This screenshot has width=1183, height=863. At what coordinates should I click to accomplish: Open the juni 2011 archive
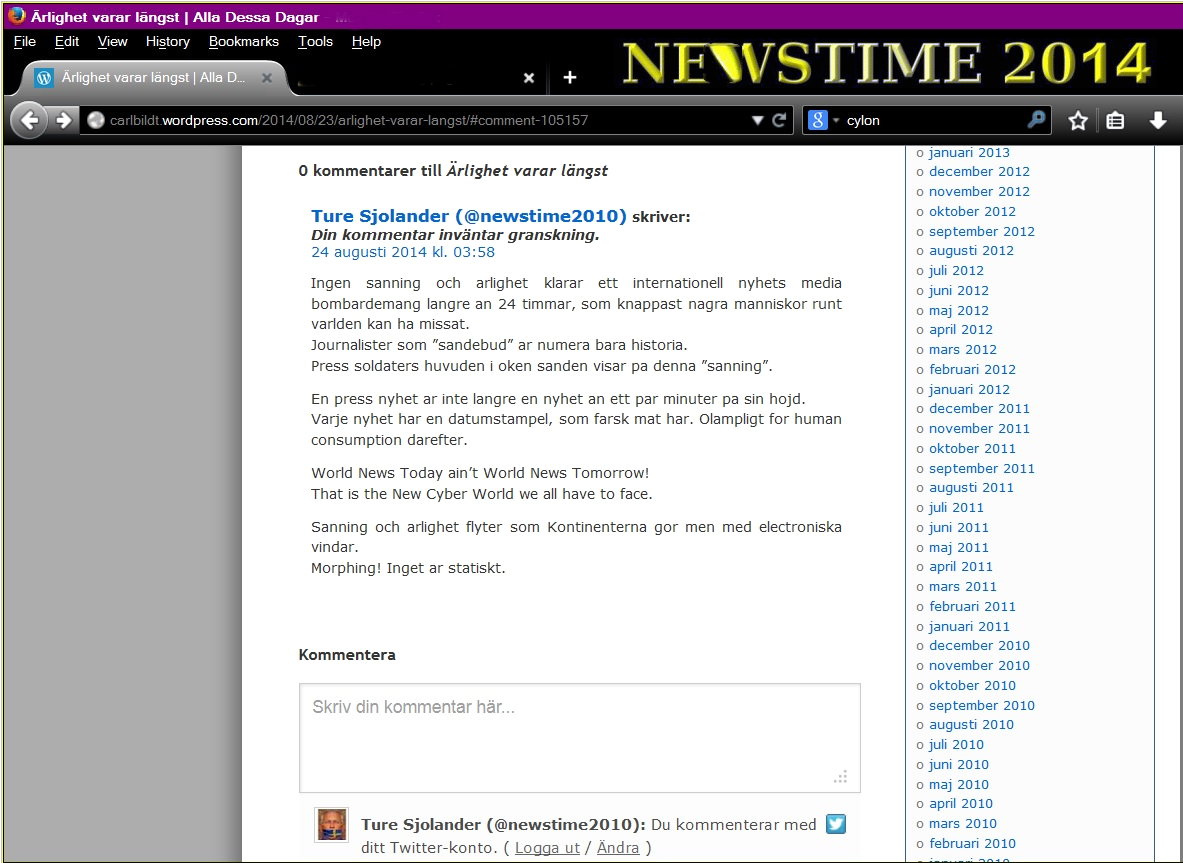pos(958,527)
